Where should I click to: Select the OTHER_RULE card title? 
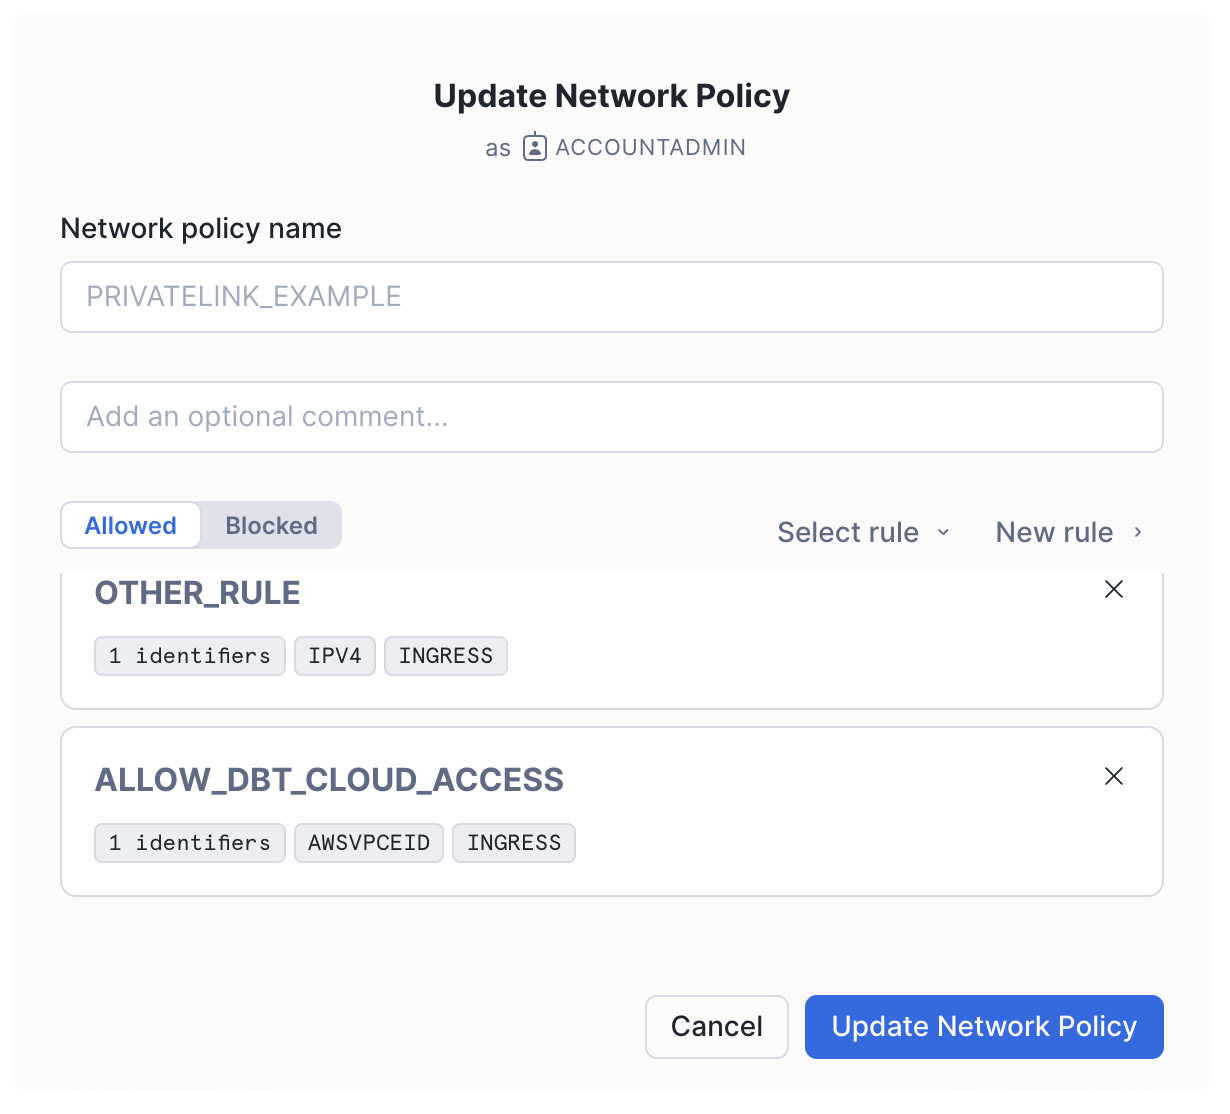point(197,592)
